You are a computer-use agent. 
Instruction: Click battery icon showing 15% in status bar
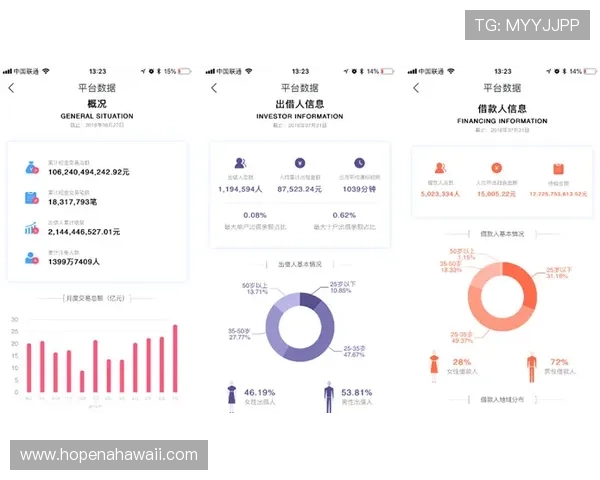184,71
